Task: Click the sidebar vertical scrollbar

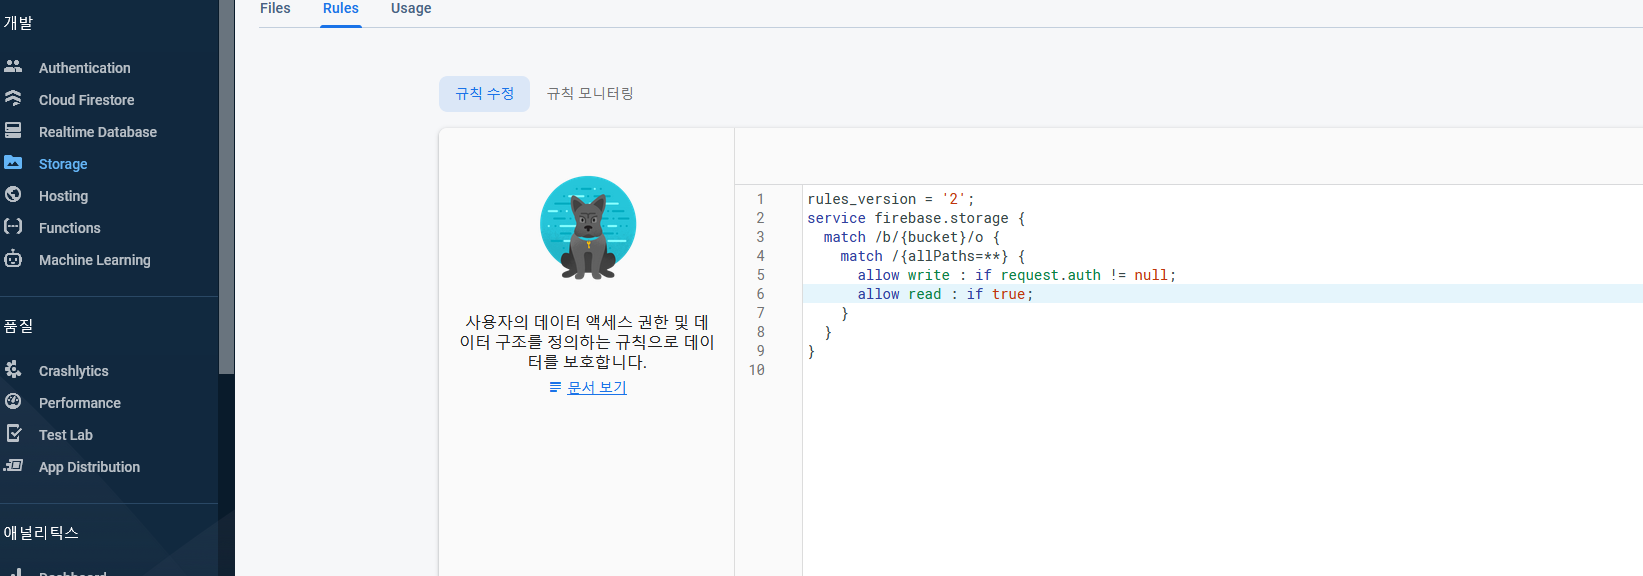Action: [x=227, y=186]
